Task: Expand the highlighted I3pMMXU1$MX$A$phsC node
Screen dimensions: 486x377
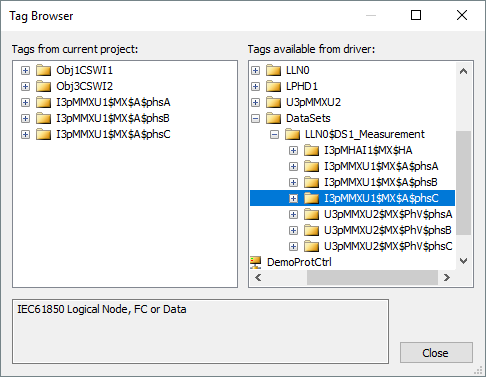Action: 293,199
